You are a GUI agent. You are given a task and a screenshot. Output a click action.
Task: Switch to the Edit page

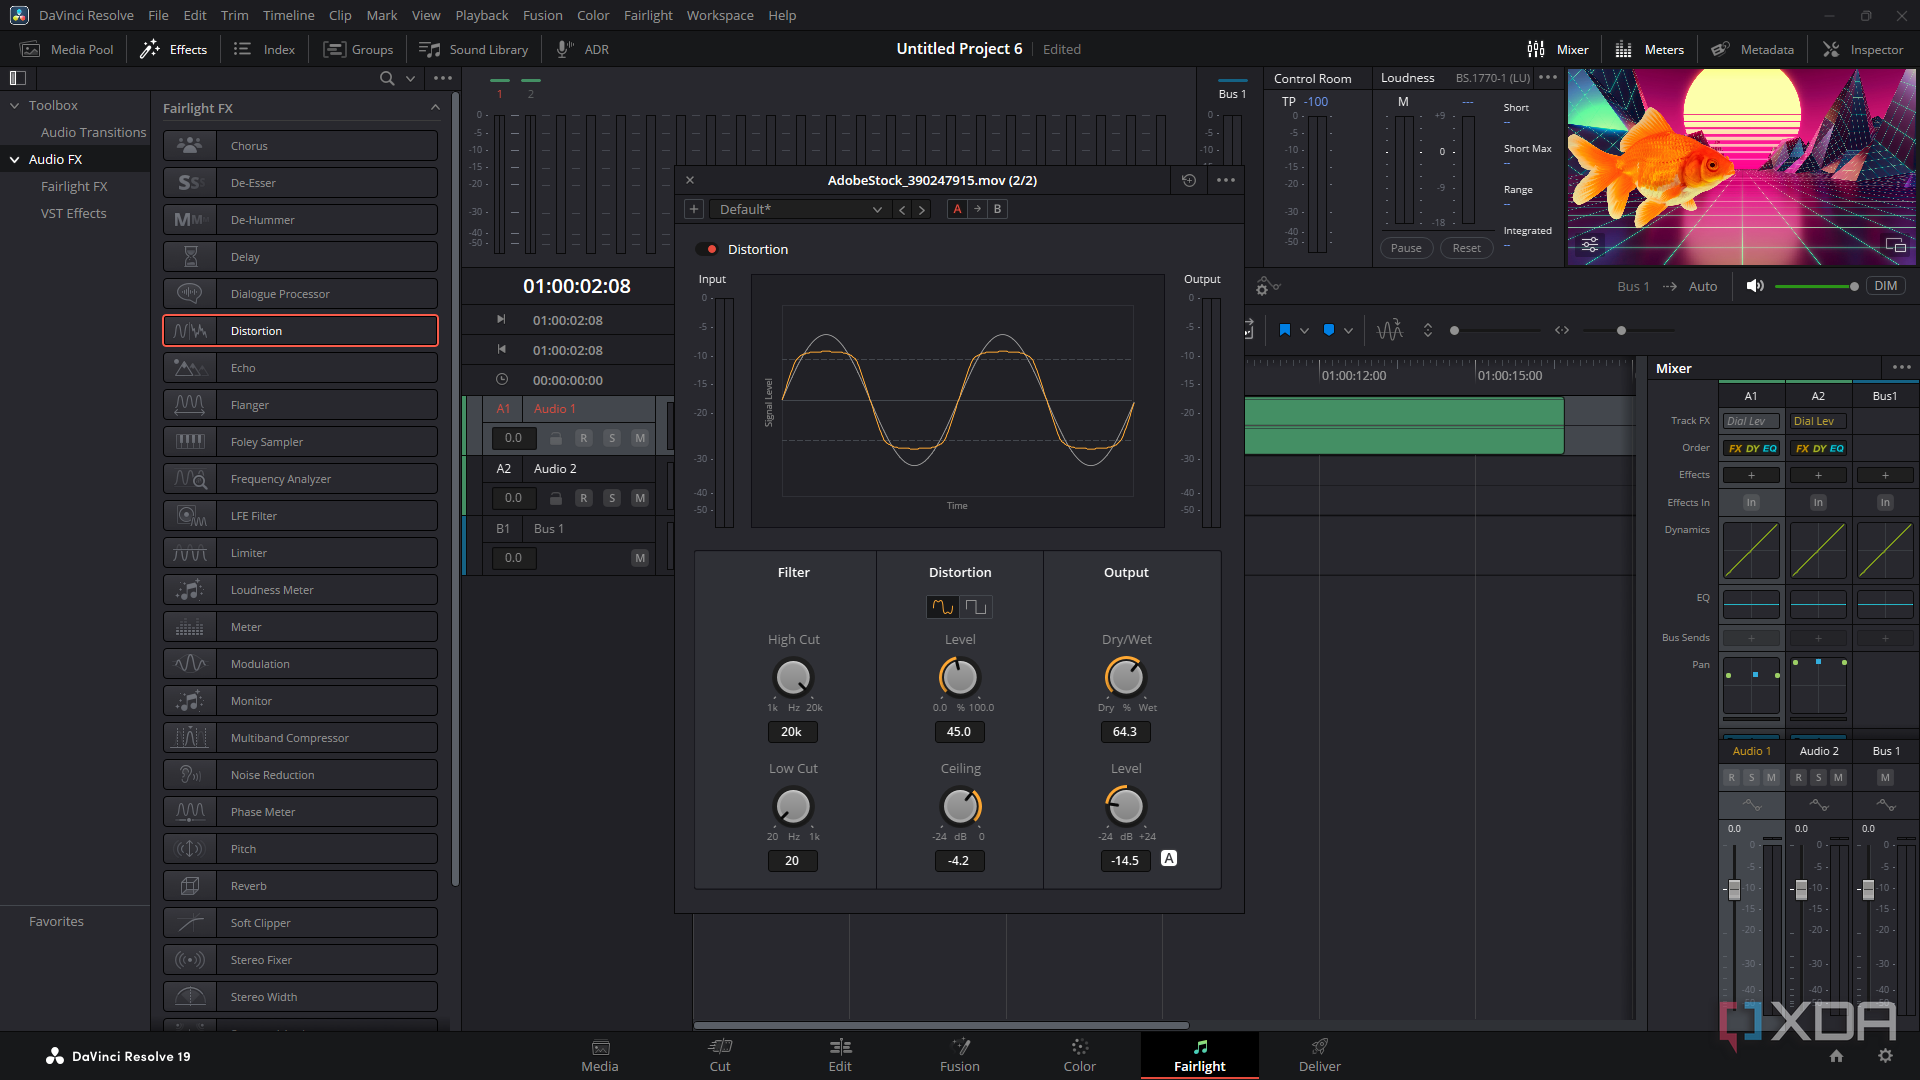tap(840, 1056)
